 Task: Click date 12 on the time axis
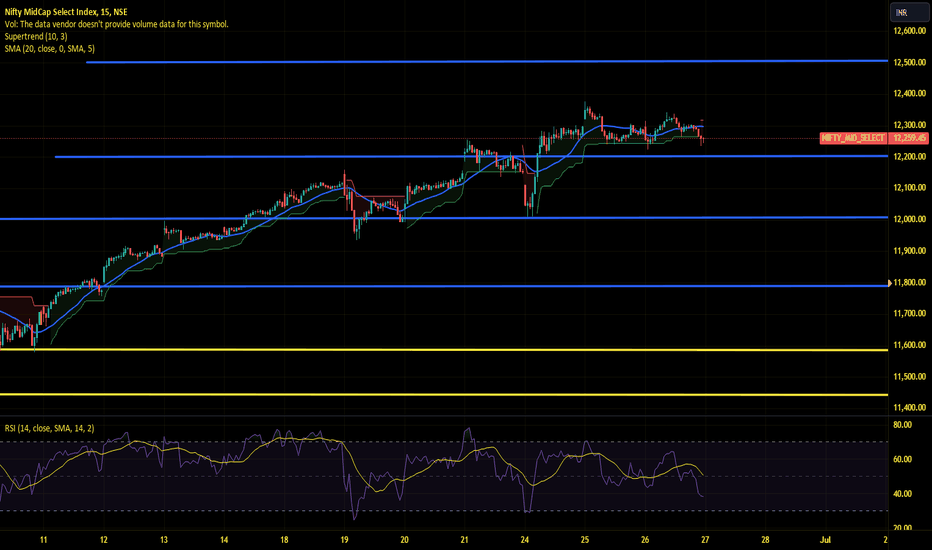click(x=103, y=540)
